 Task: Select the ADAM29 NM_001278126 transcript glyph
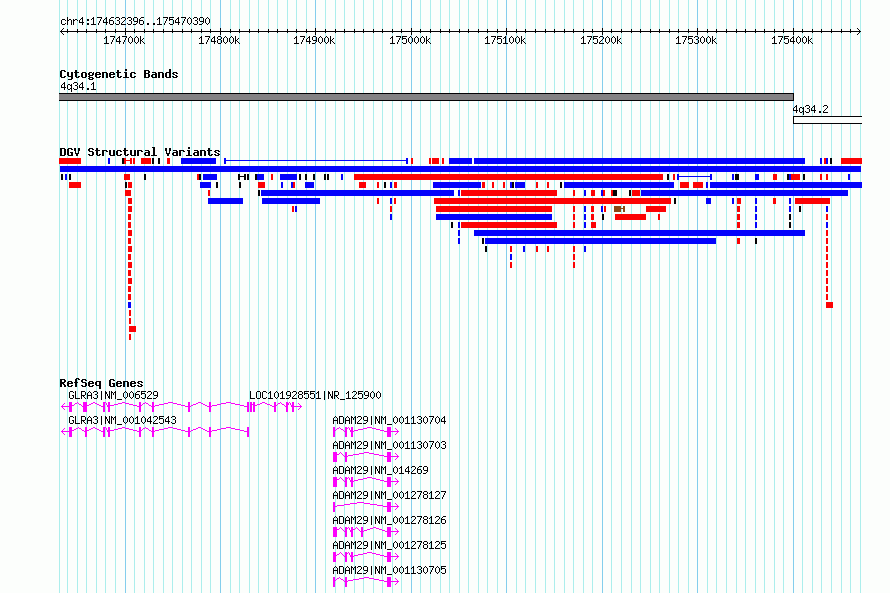[366, 532]
